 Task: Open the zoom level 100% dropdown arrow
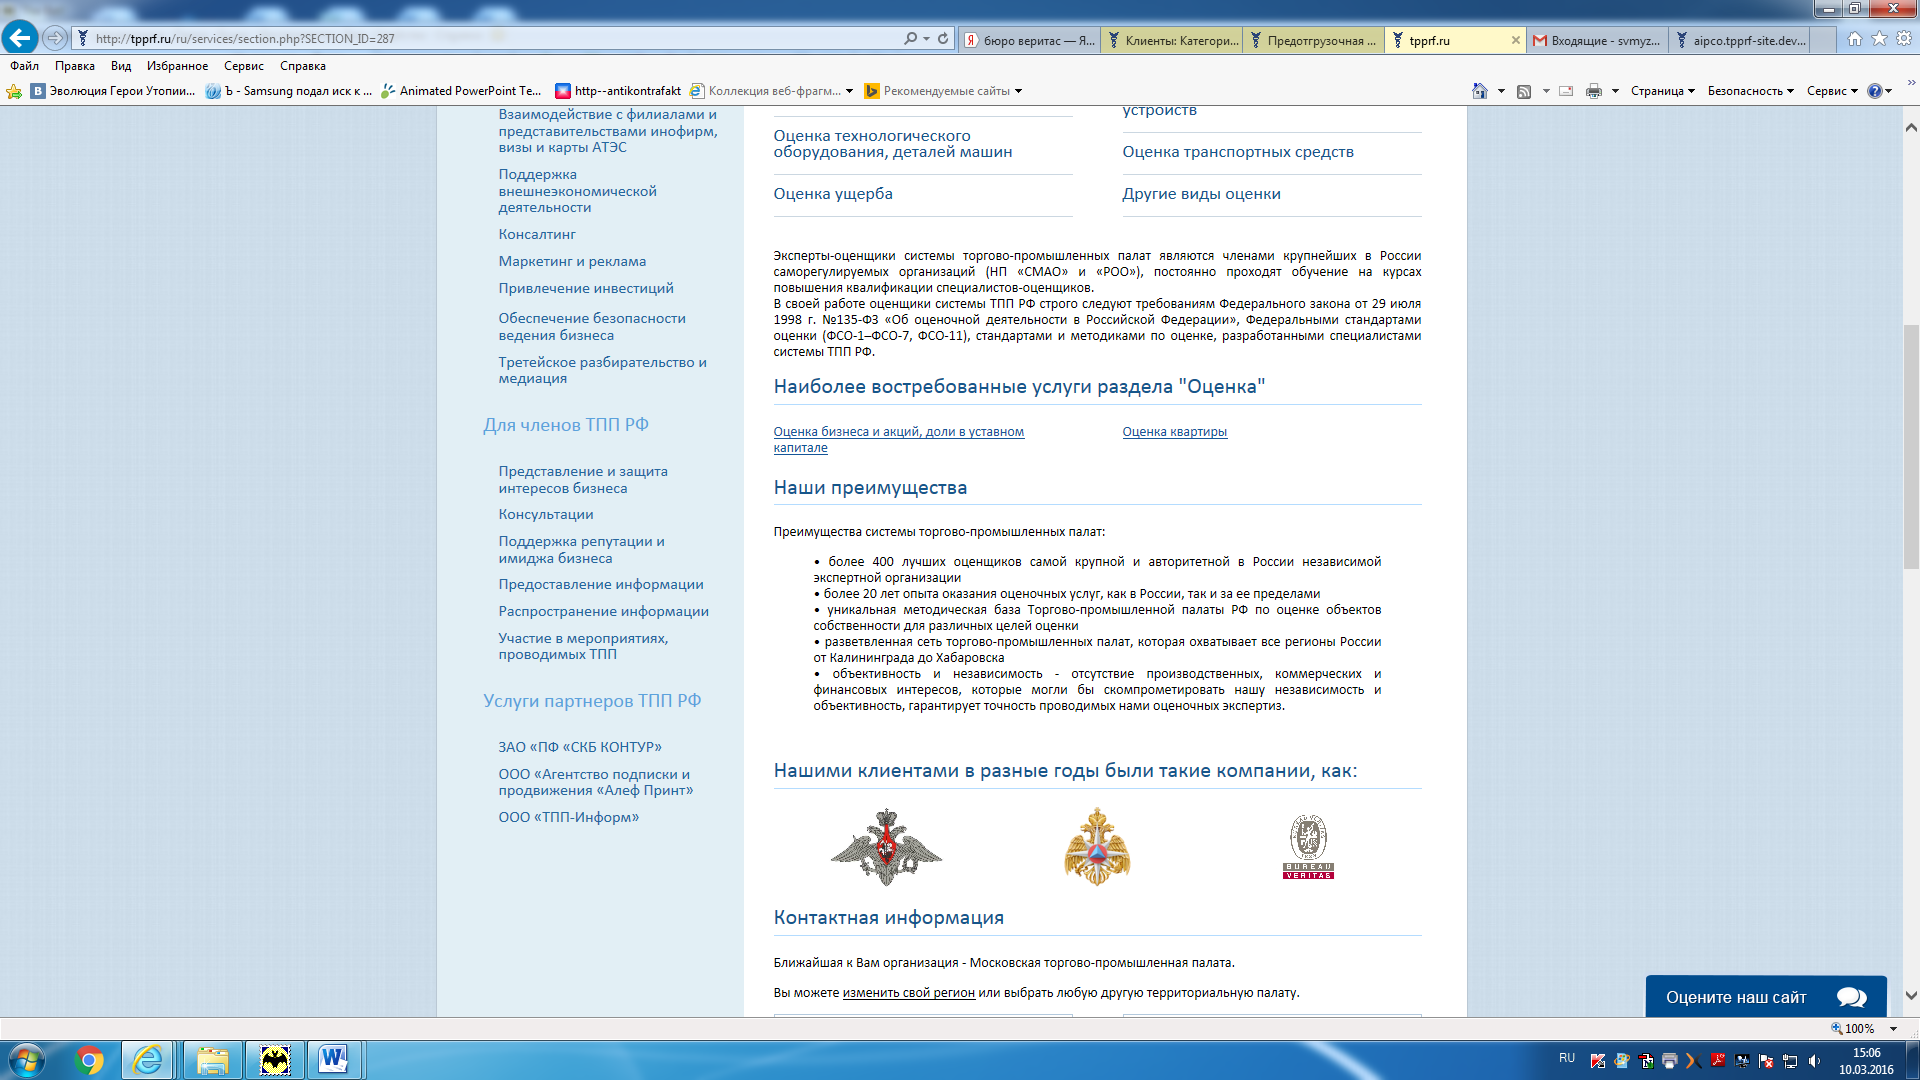tap(1893, 1028)
